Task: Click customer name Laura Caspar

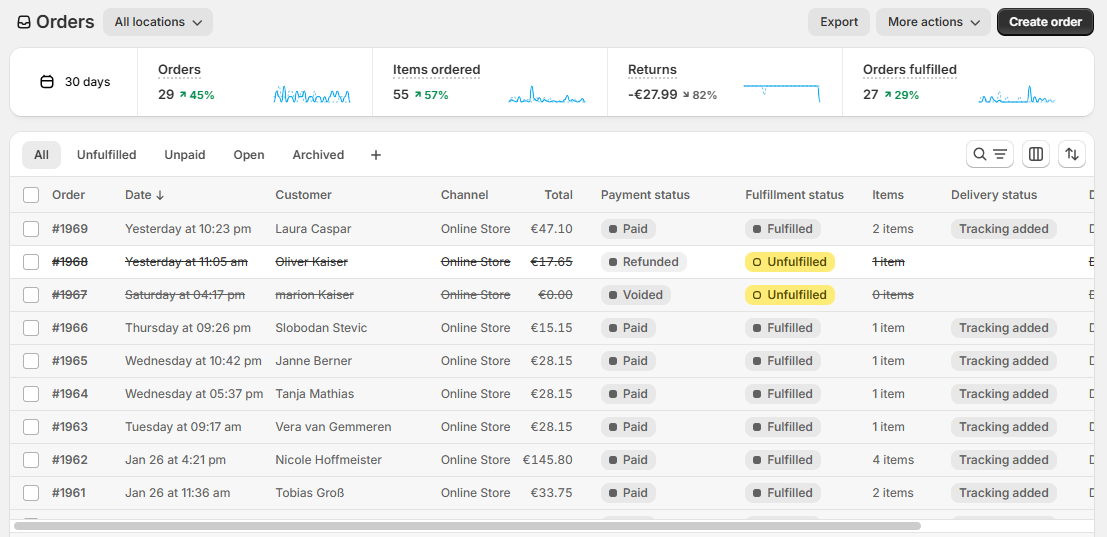Action: tap(313, 229)
